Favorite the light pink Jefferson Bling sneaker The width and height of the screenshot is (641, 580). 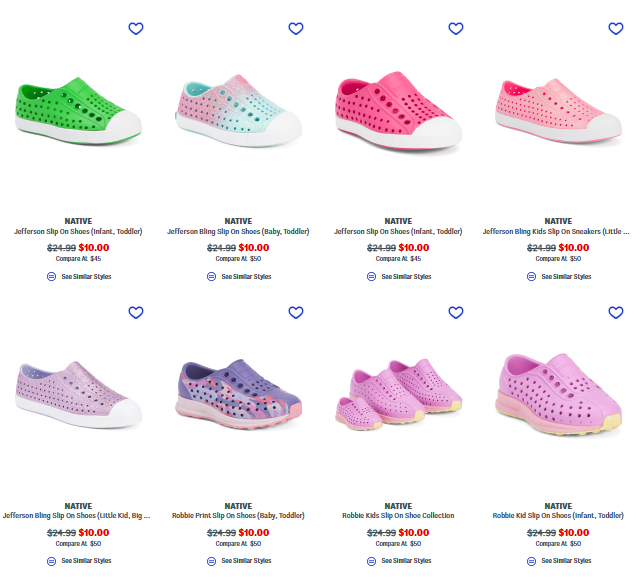616,29
